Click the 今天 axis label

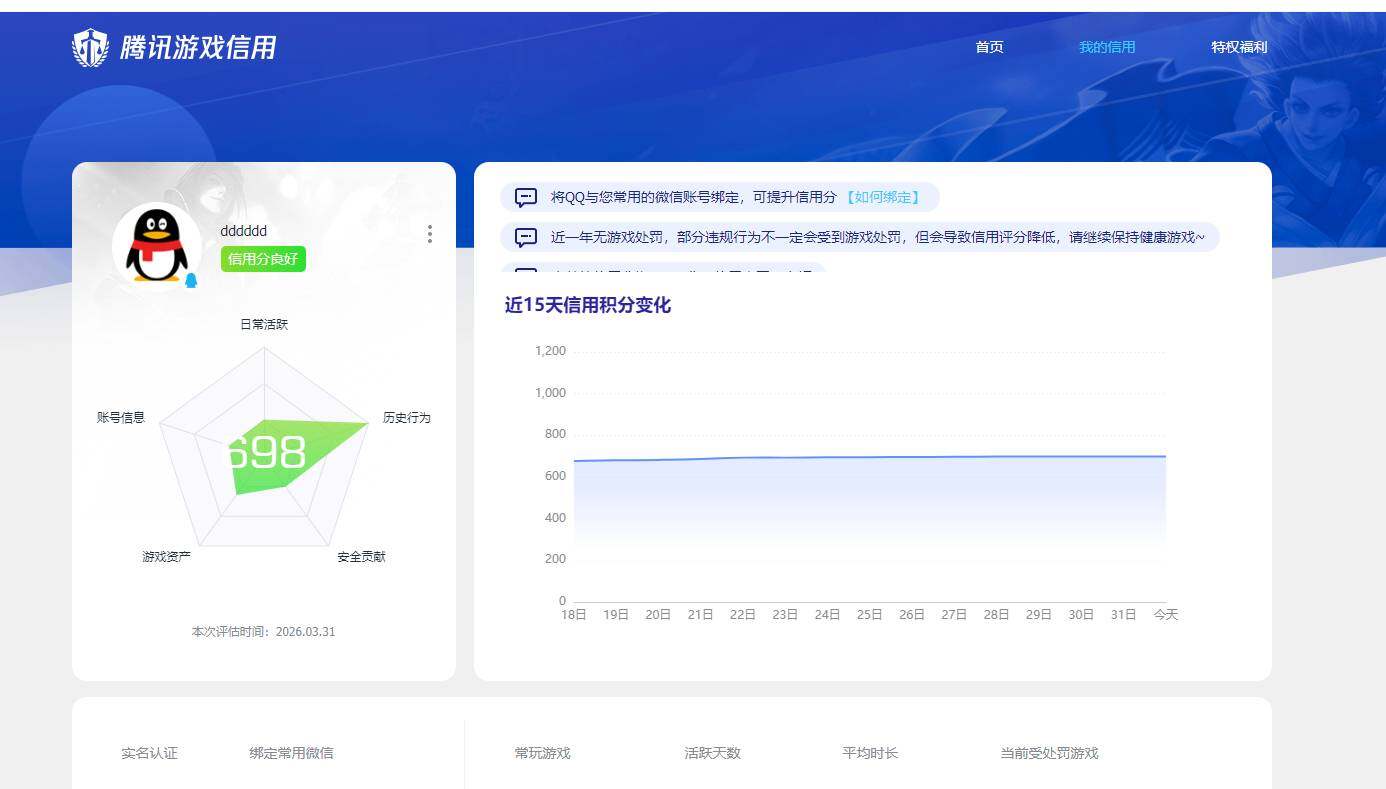tap(1166, 615)
